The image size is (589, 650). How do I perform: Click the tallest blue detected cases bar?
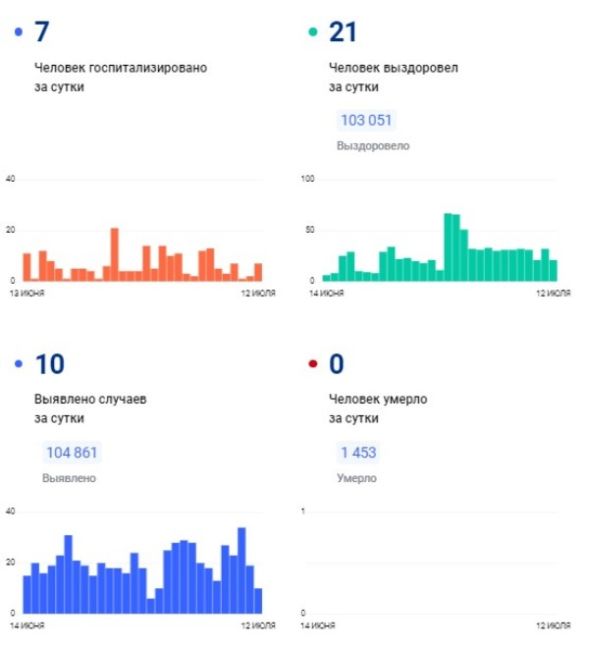(242, 570)
